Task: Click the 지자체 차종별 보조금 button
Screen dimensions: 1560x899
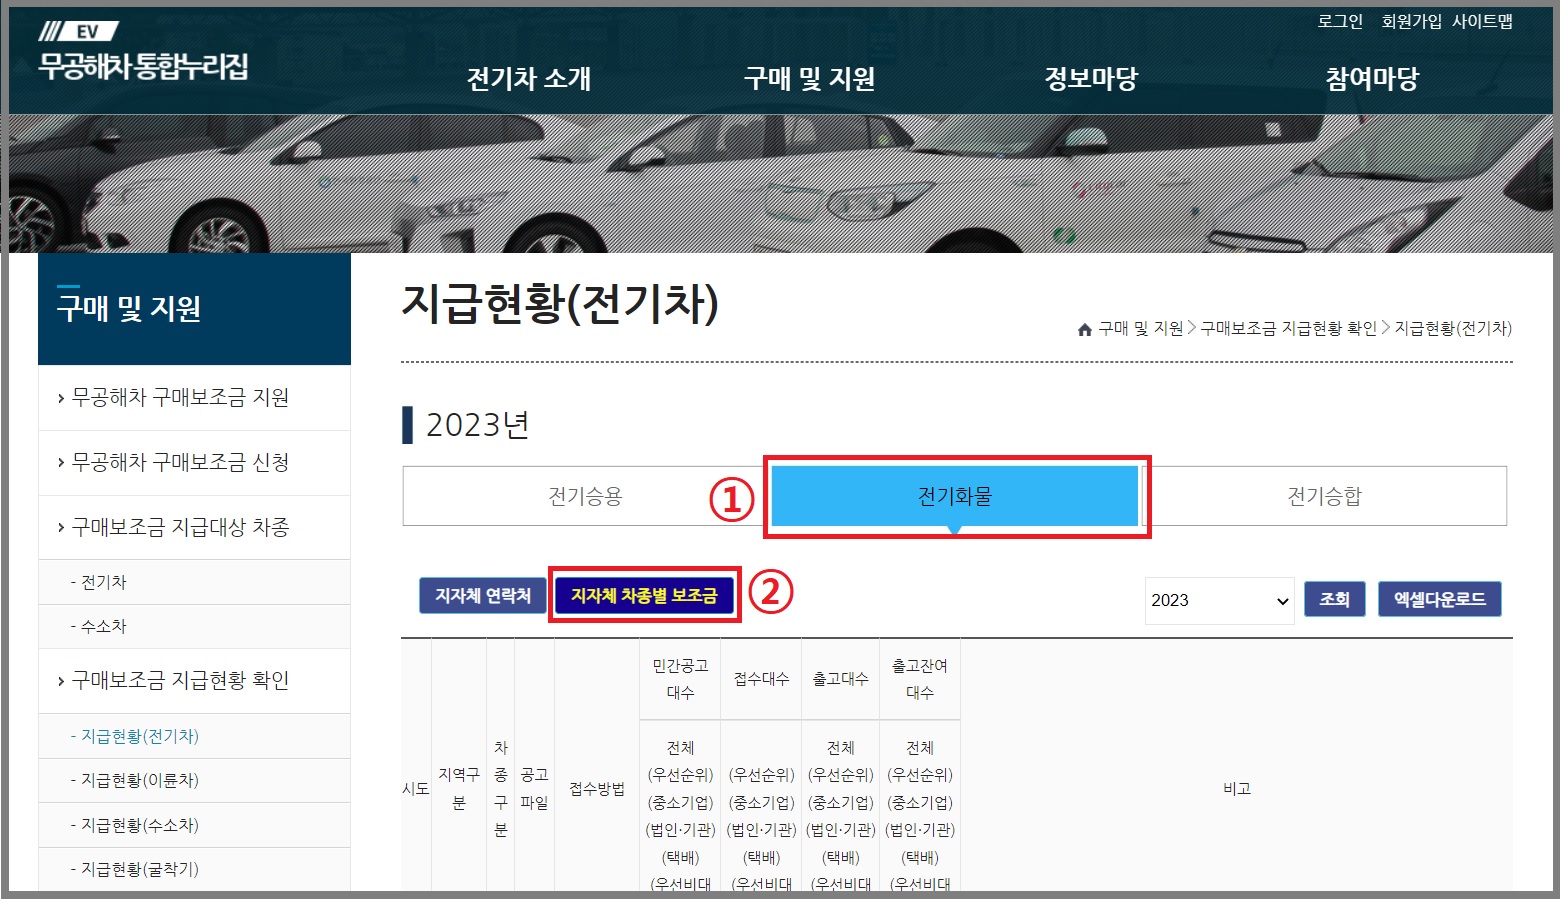Action: click(644, 595)
